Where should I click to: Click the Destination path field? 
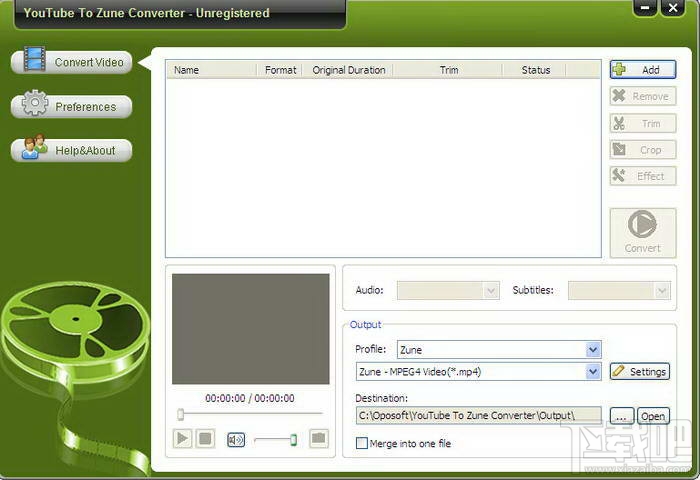[479, 416]
